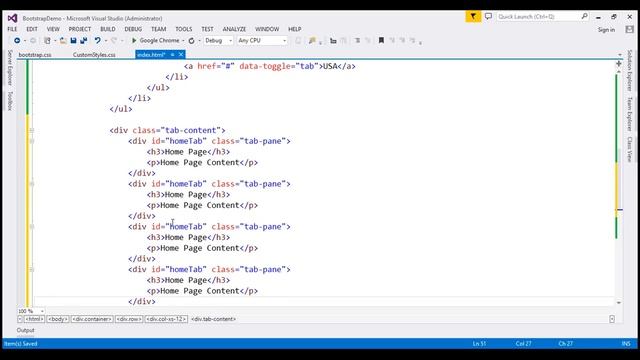Open the HELP menu
This screenshot has height=360, width=640.
pyautogui.click(x=295, y=29)
